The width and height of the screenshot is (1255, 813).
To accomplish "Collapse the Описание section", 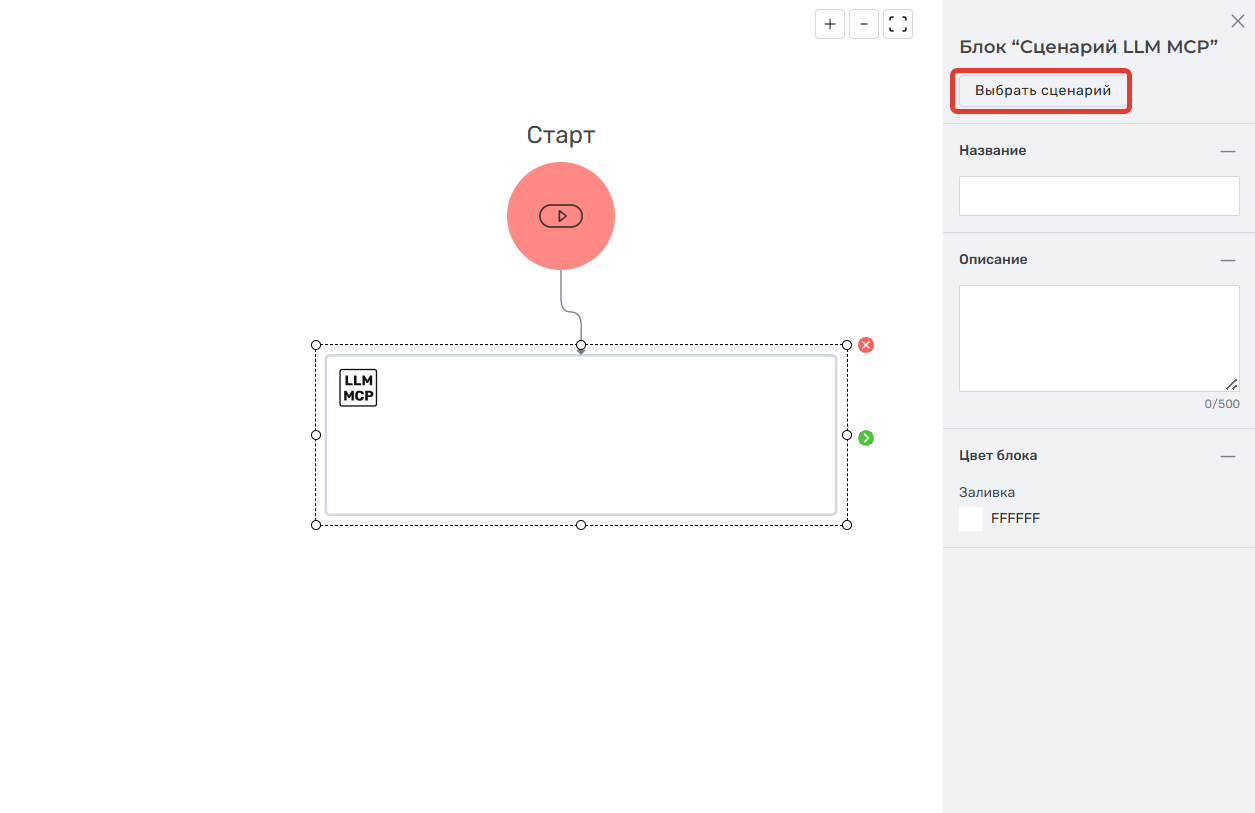I will click(x=1227, y=260).
